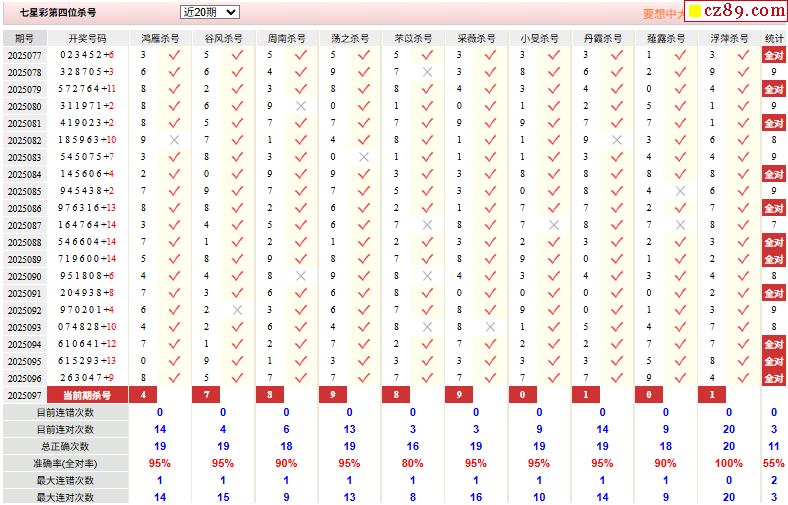This screenshot has height=505, width=788.
Task: Open the 近20期 period dropdown
Action: click(210, 12)
